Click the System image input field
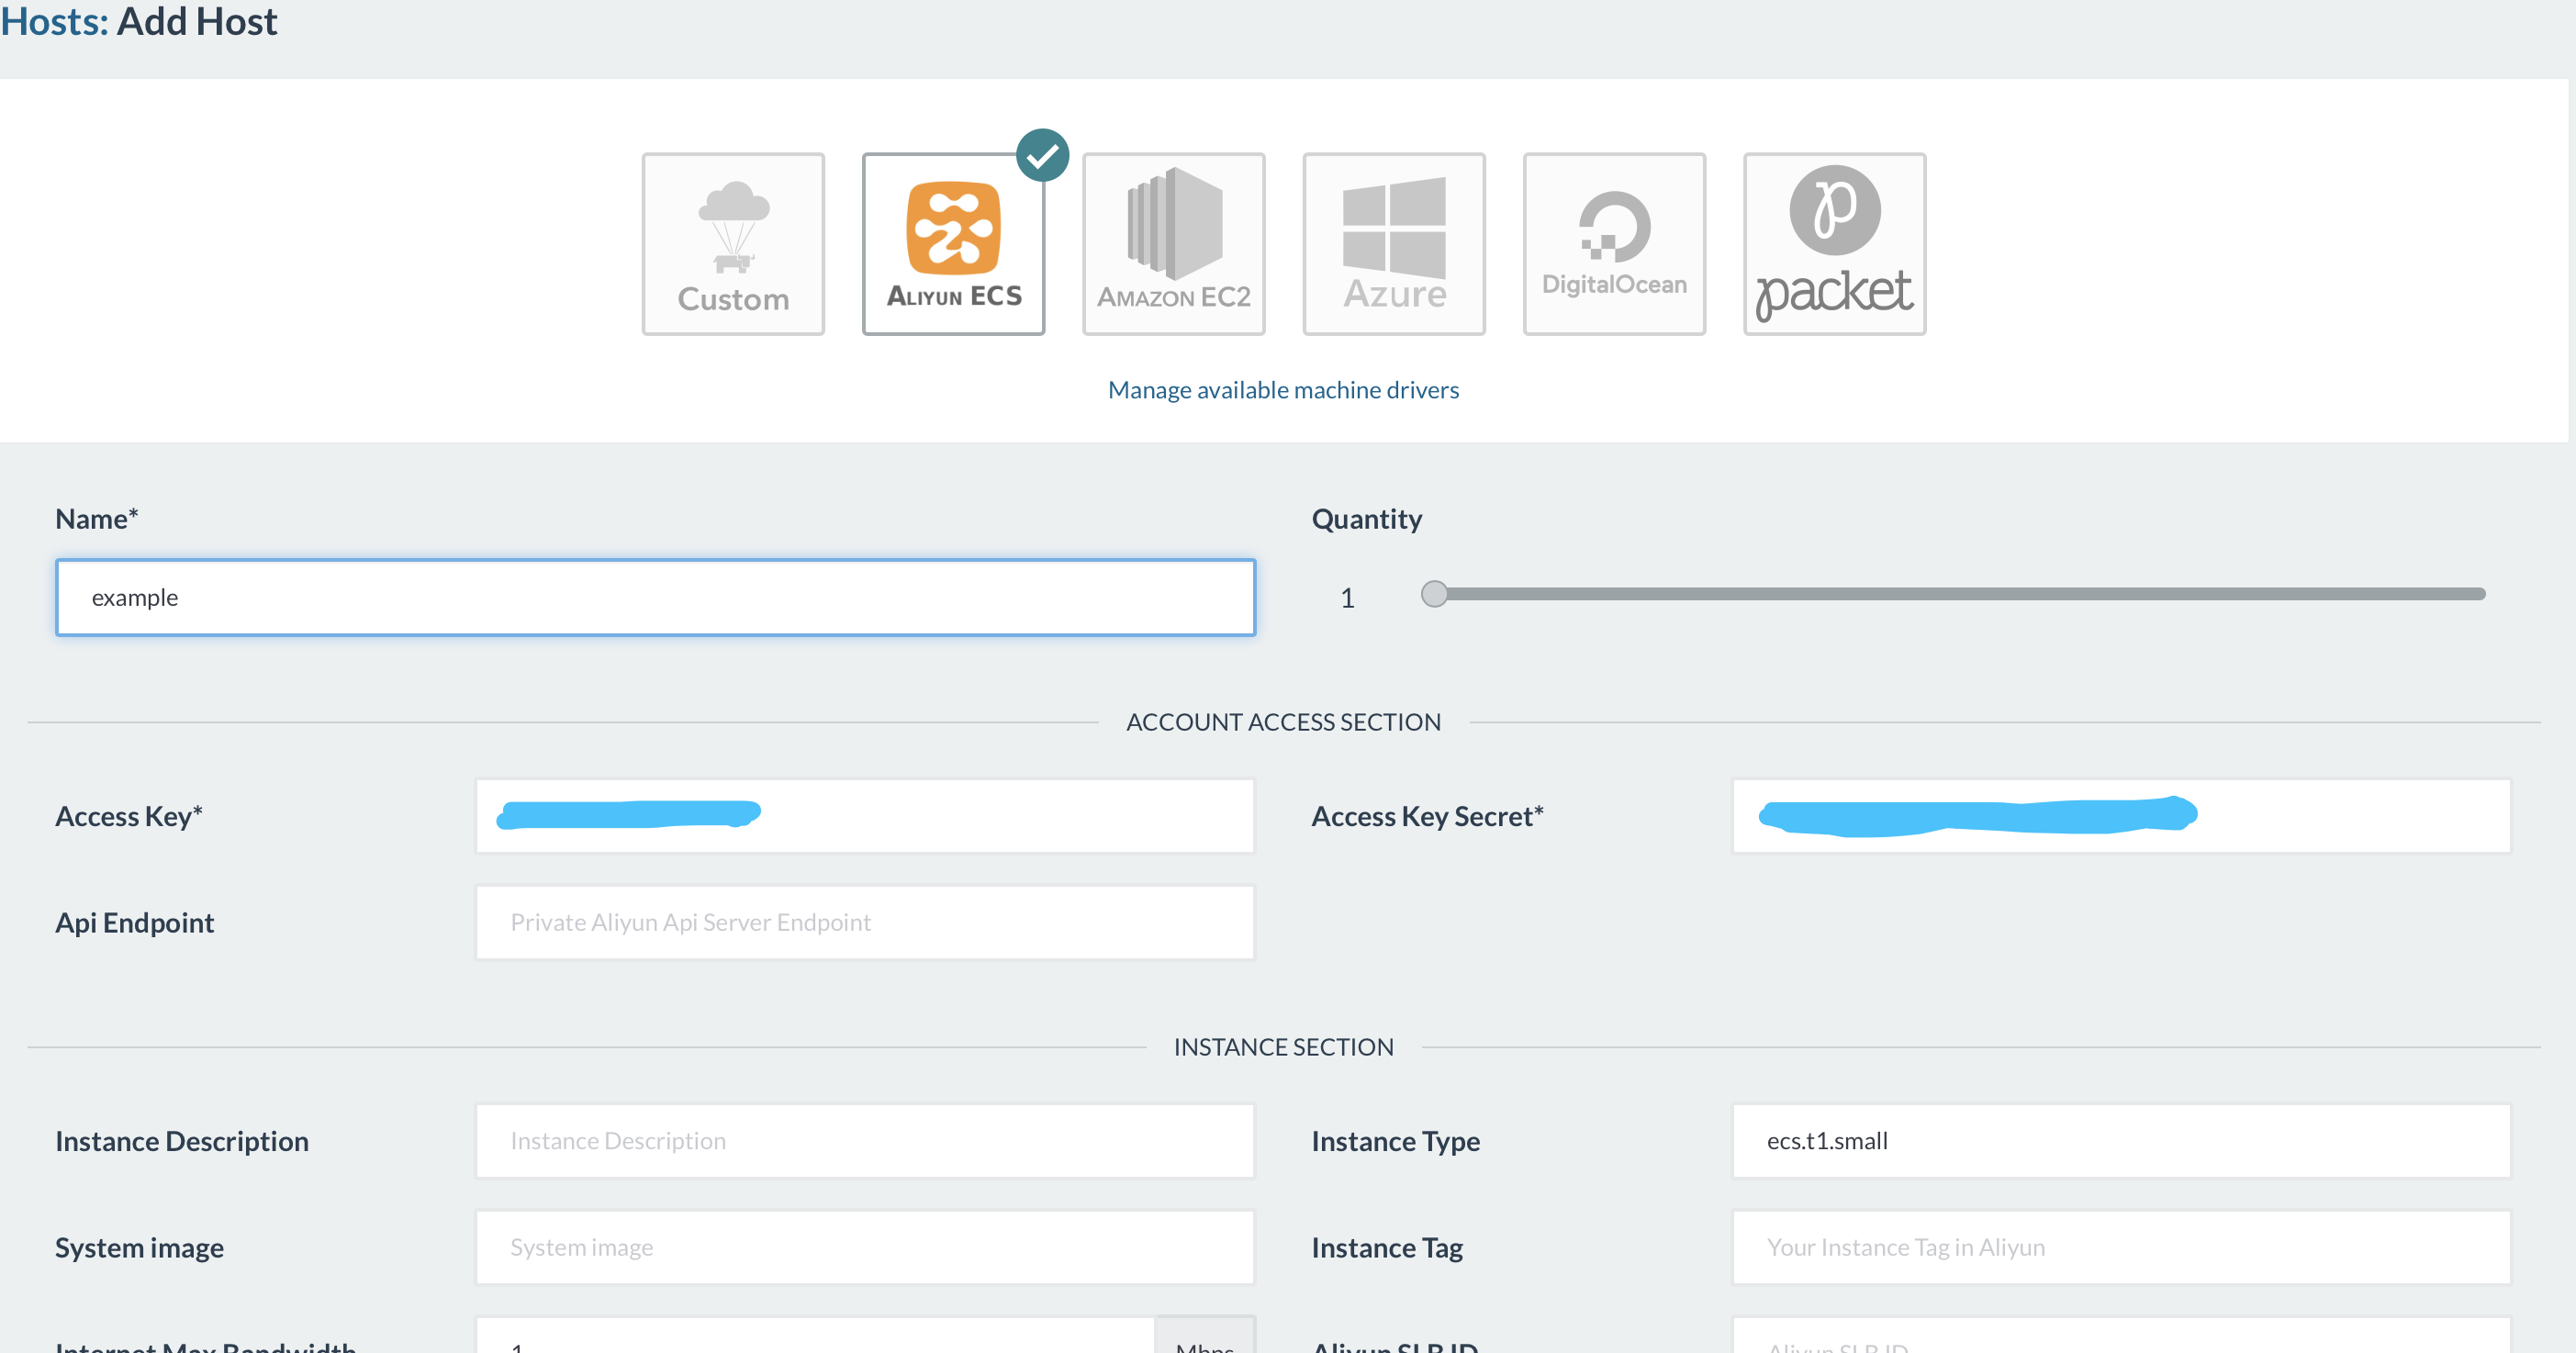 point(864,1246)
